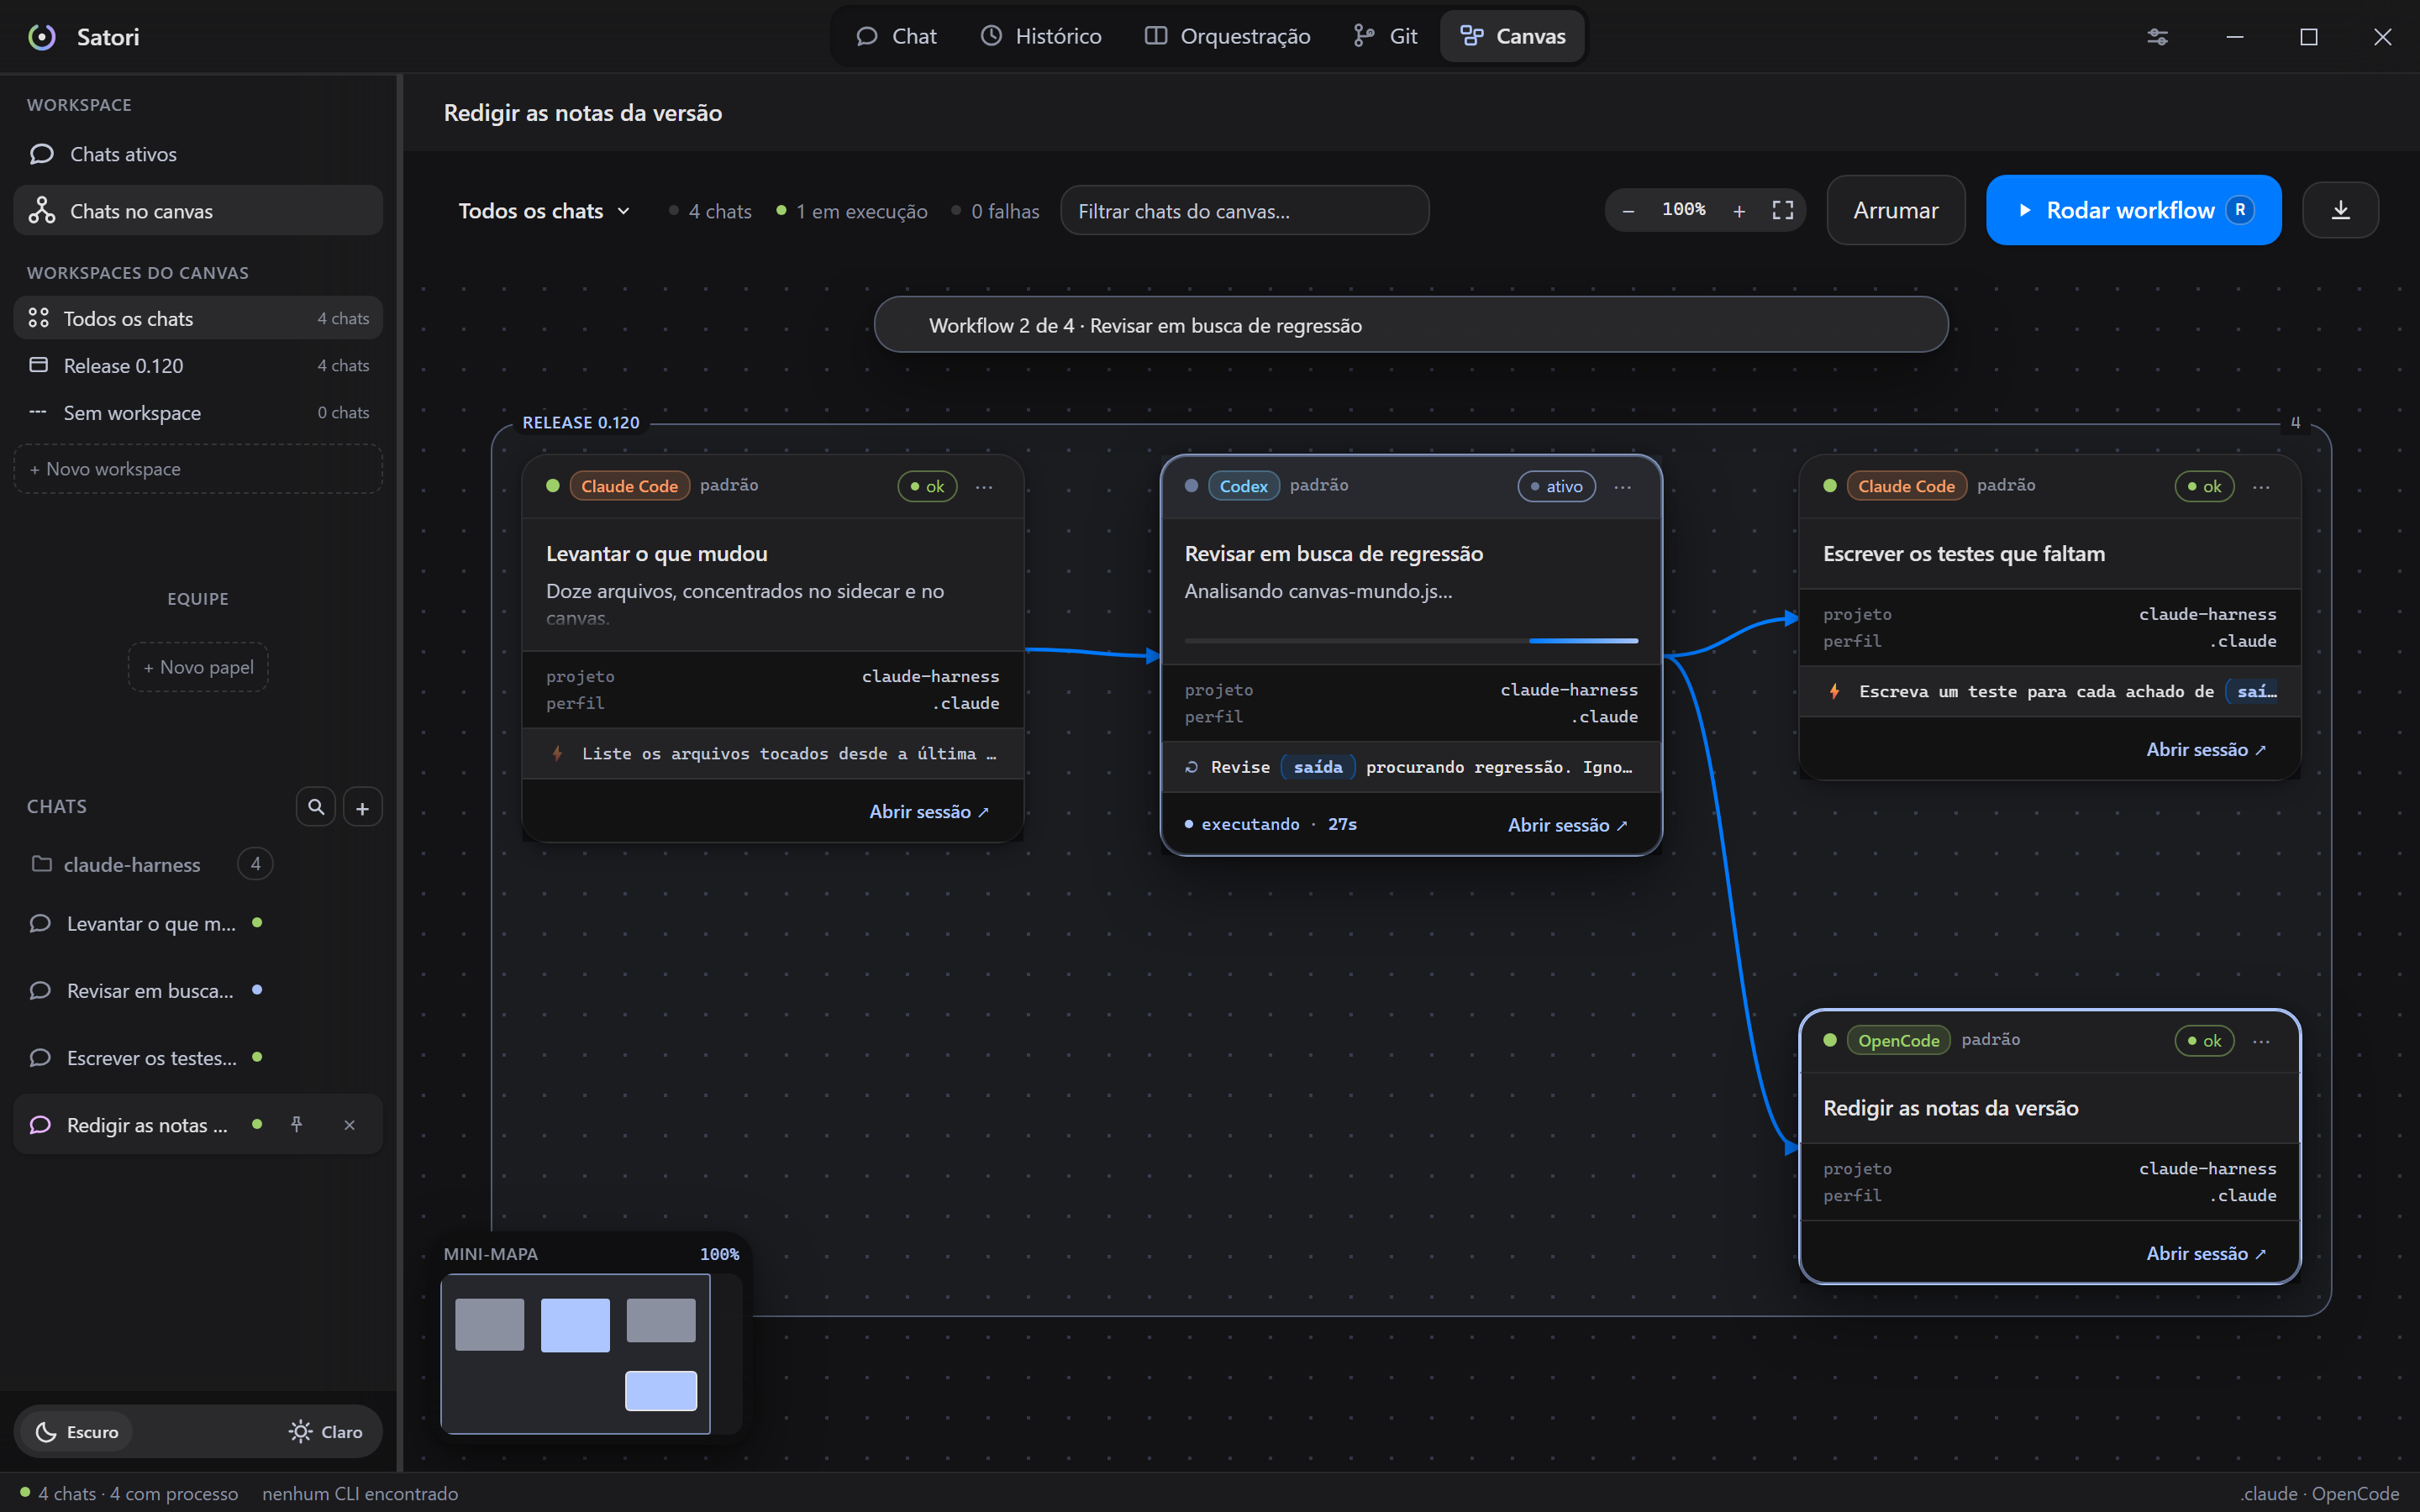2420x1512 pixels.
Task: Click the 100% zoom level value
Action: click(x=1684, y=210)
